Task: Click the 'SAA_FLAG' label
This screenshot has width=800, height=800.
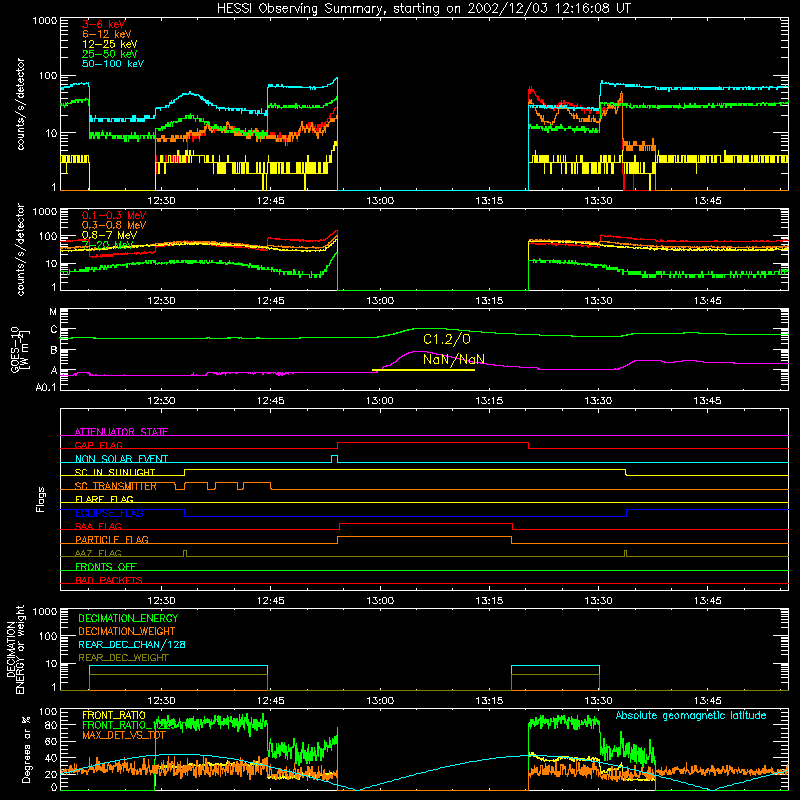Action: click(98, 527)
